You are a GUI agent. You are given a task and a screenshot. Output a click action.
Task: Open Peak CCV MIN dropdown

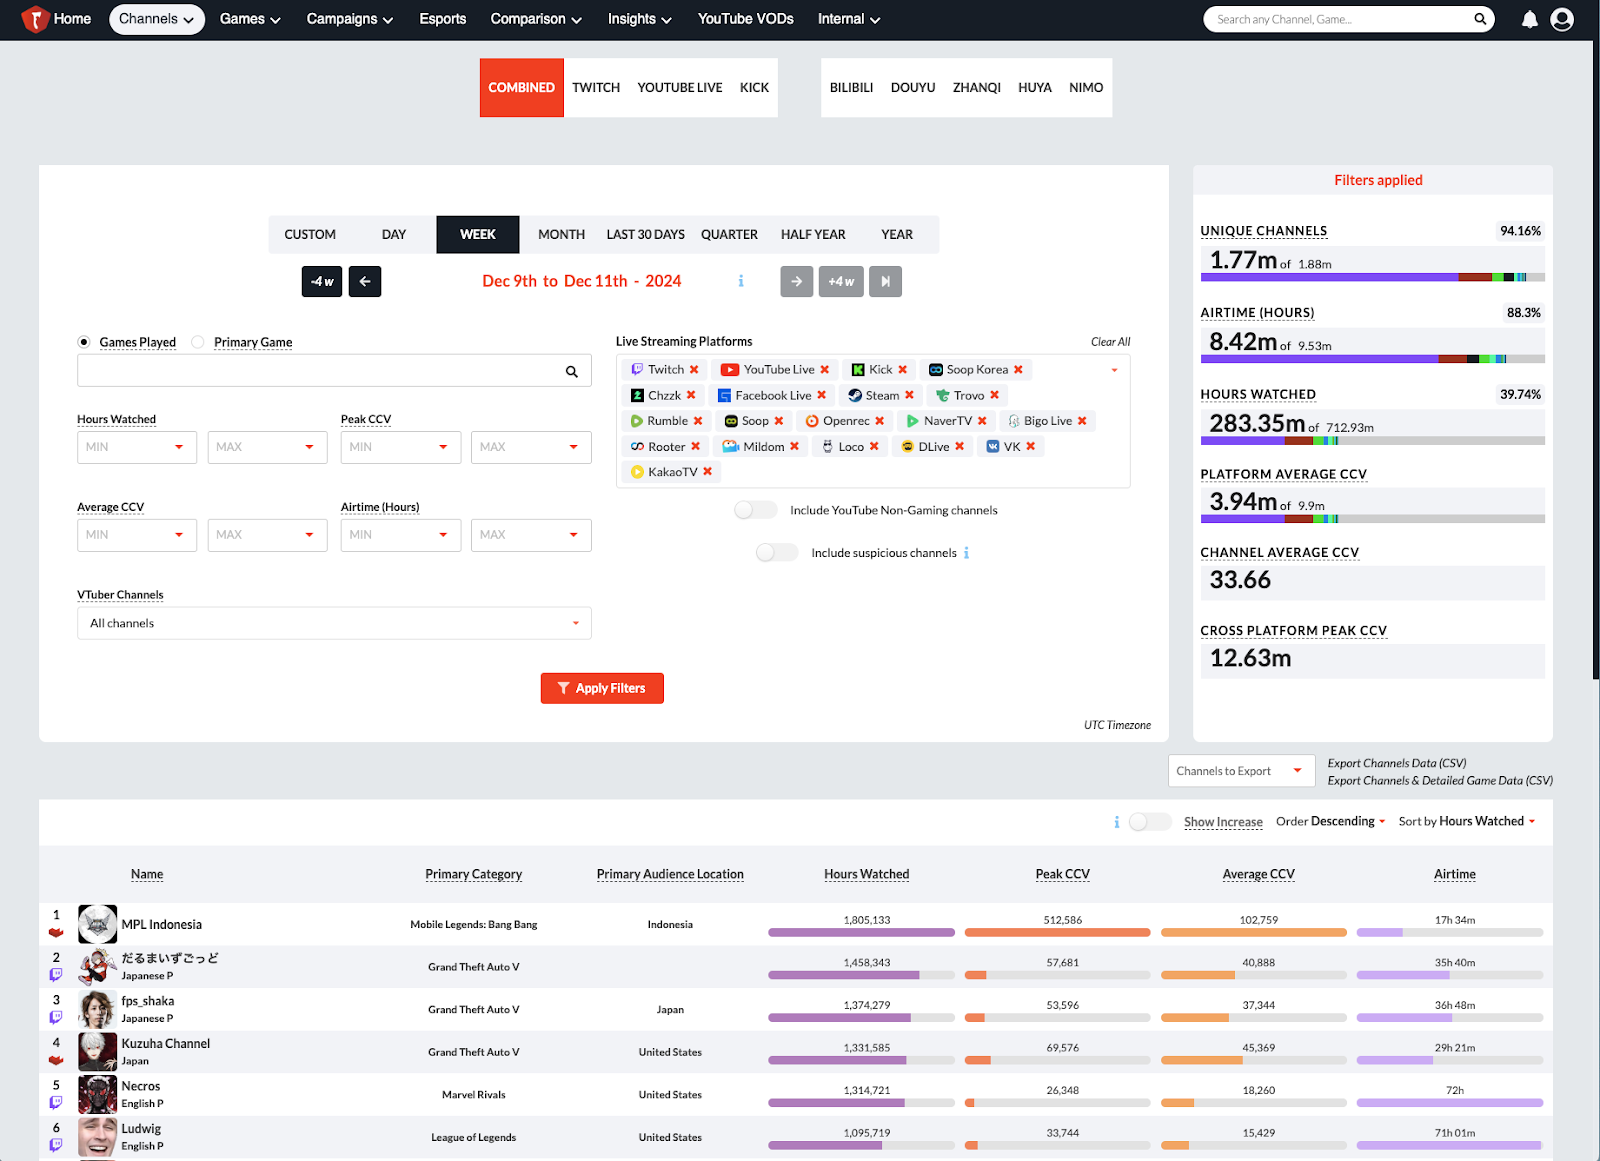pyautogui.click(x=401, y=447)
